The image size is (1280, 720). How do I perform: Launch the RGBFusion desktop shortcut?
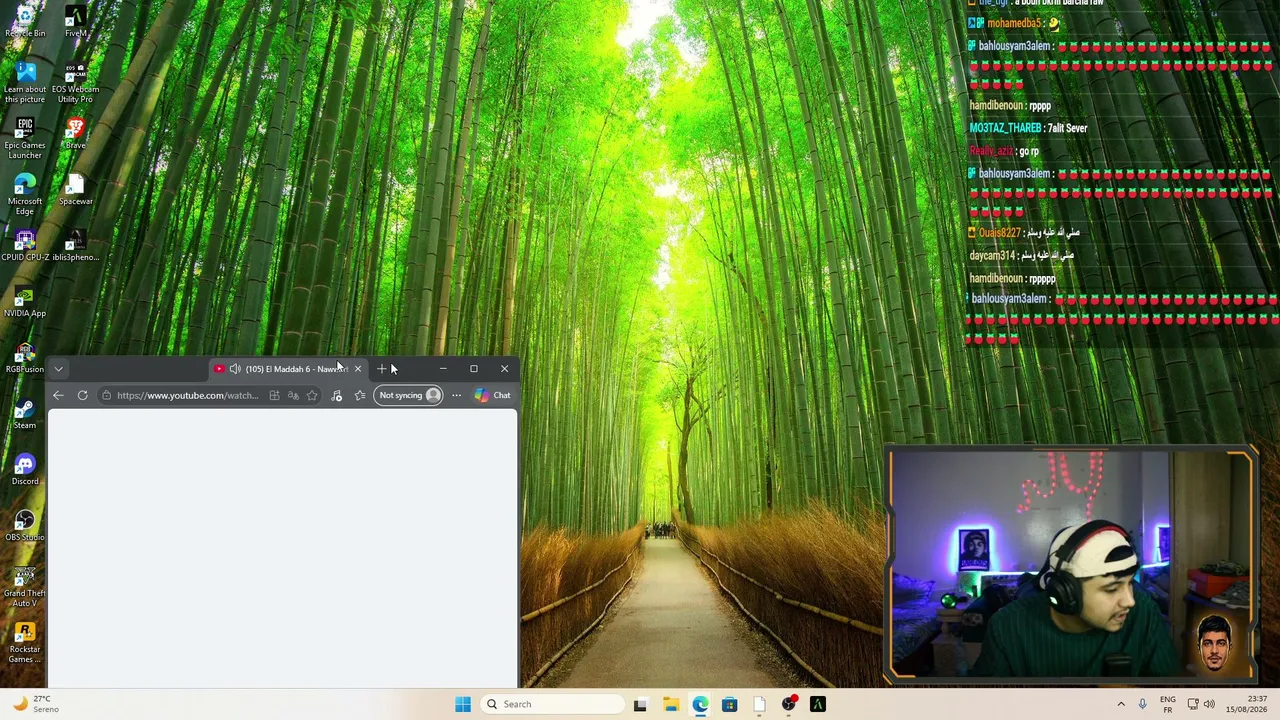coord(25,357)
